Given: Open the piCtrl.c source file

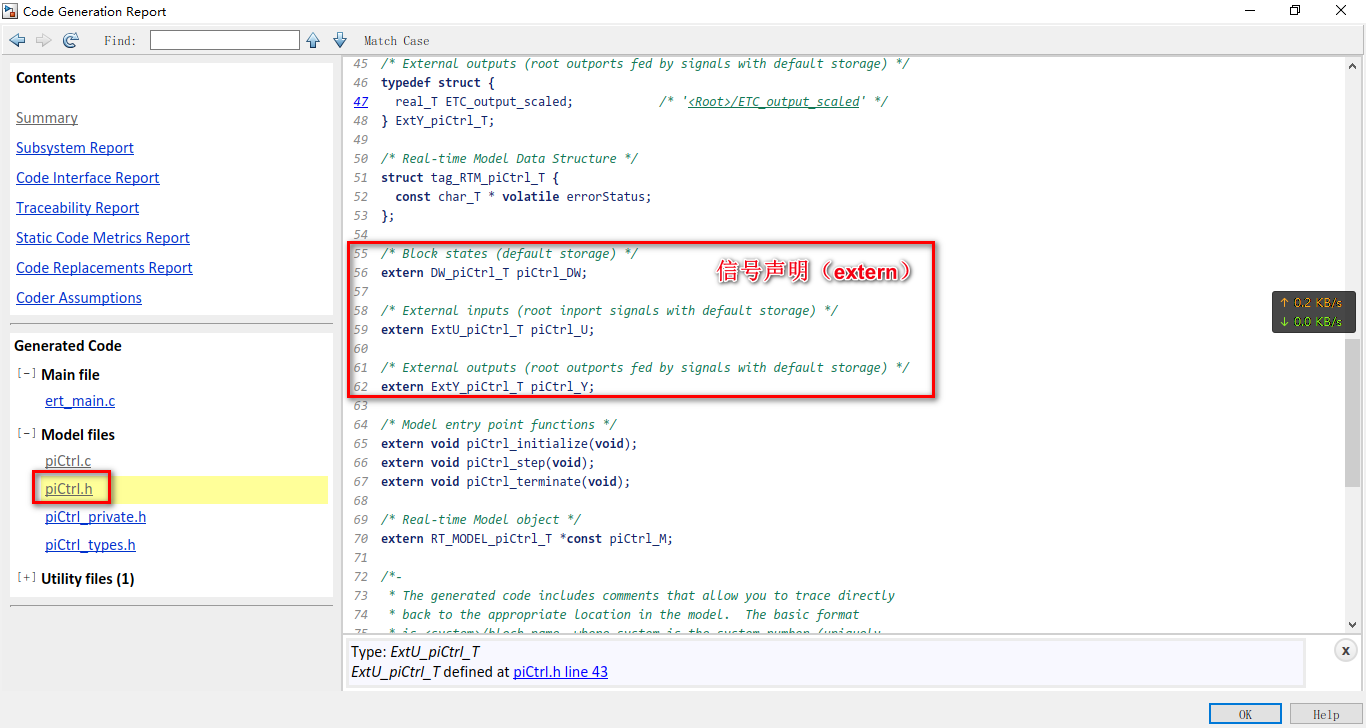Looking at the screenshot, I should [x=67, y=461].
